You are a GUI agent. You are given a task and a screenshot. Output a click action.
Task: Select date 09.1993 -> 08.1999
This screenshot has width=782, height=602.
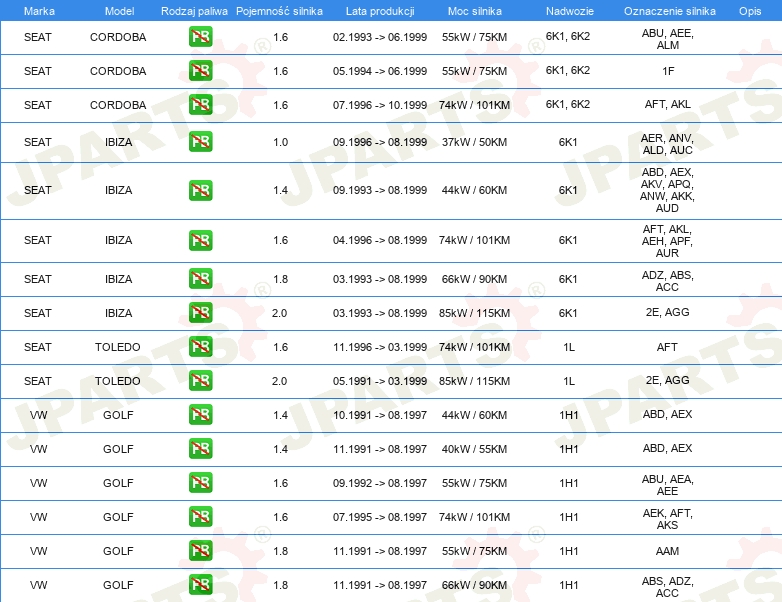click(380, 190)
